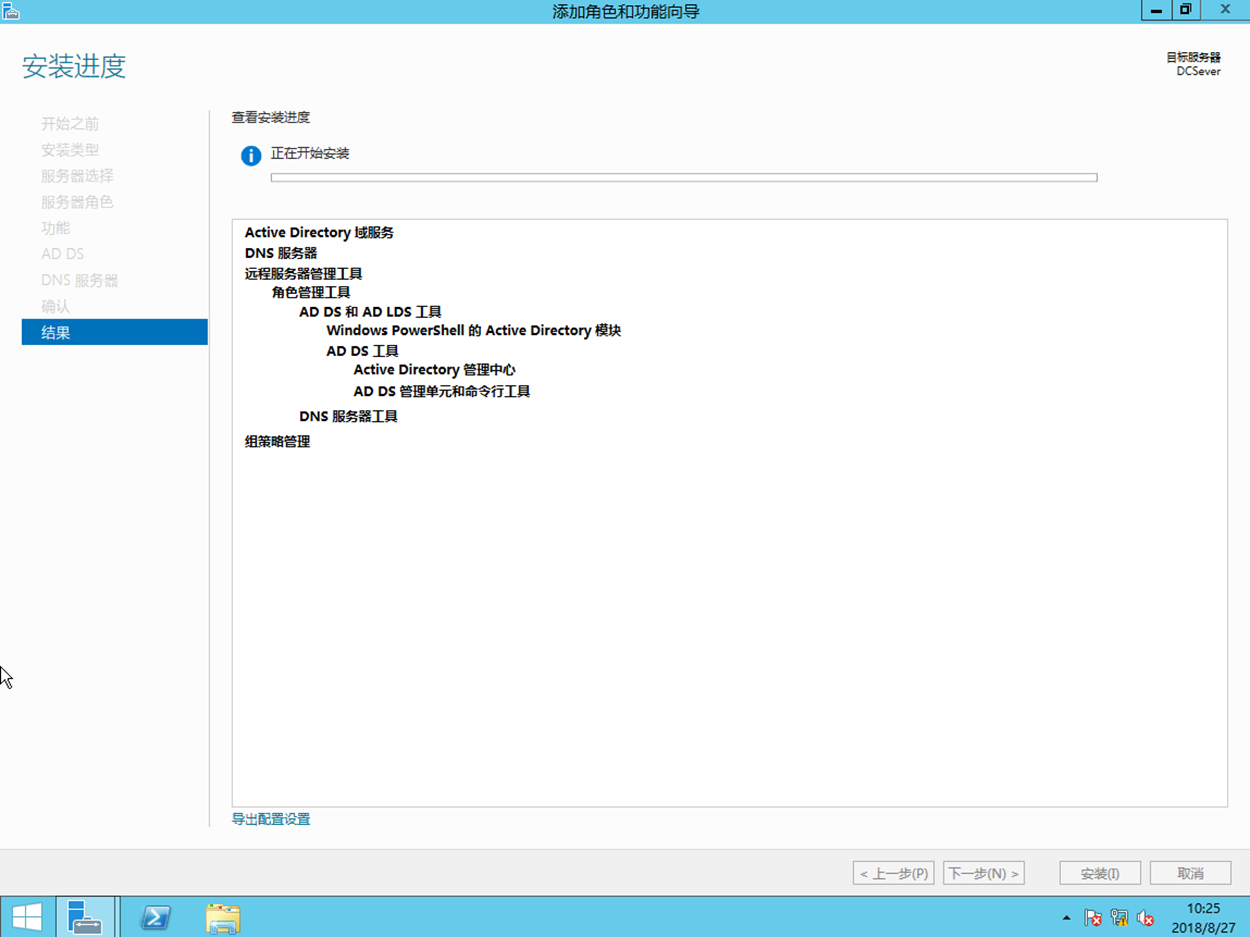Restore down the wizard window

(x=1185, y=10)
